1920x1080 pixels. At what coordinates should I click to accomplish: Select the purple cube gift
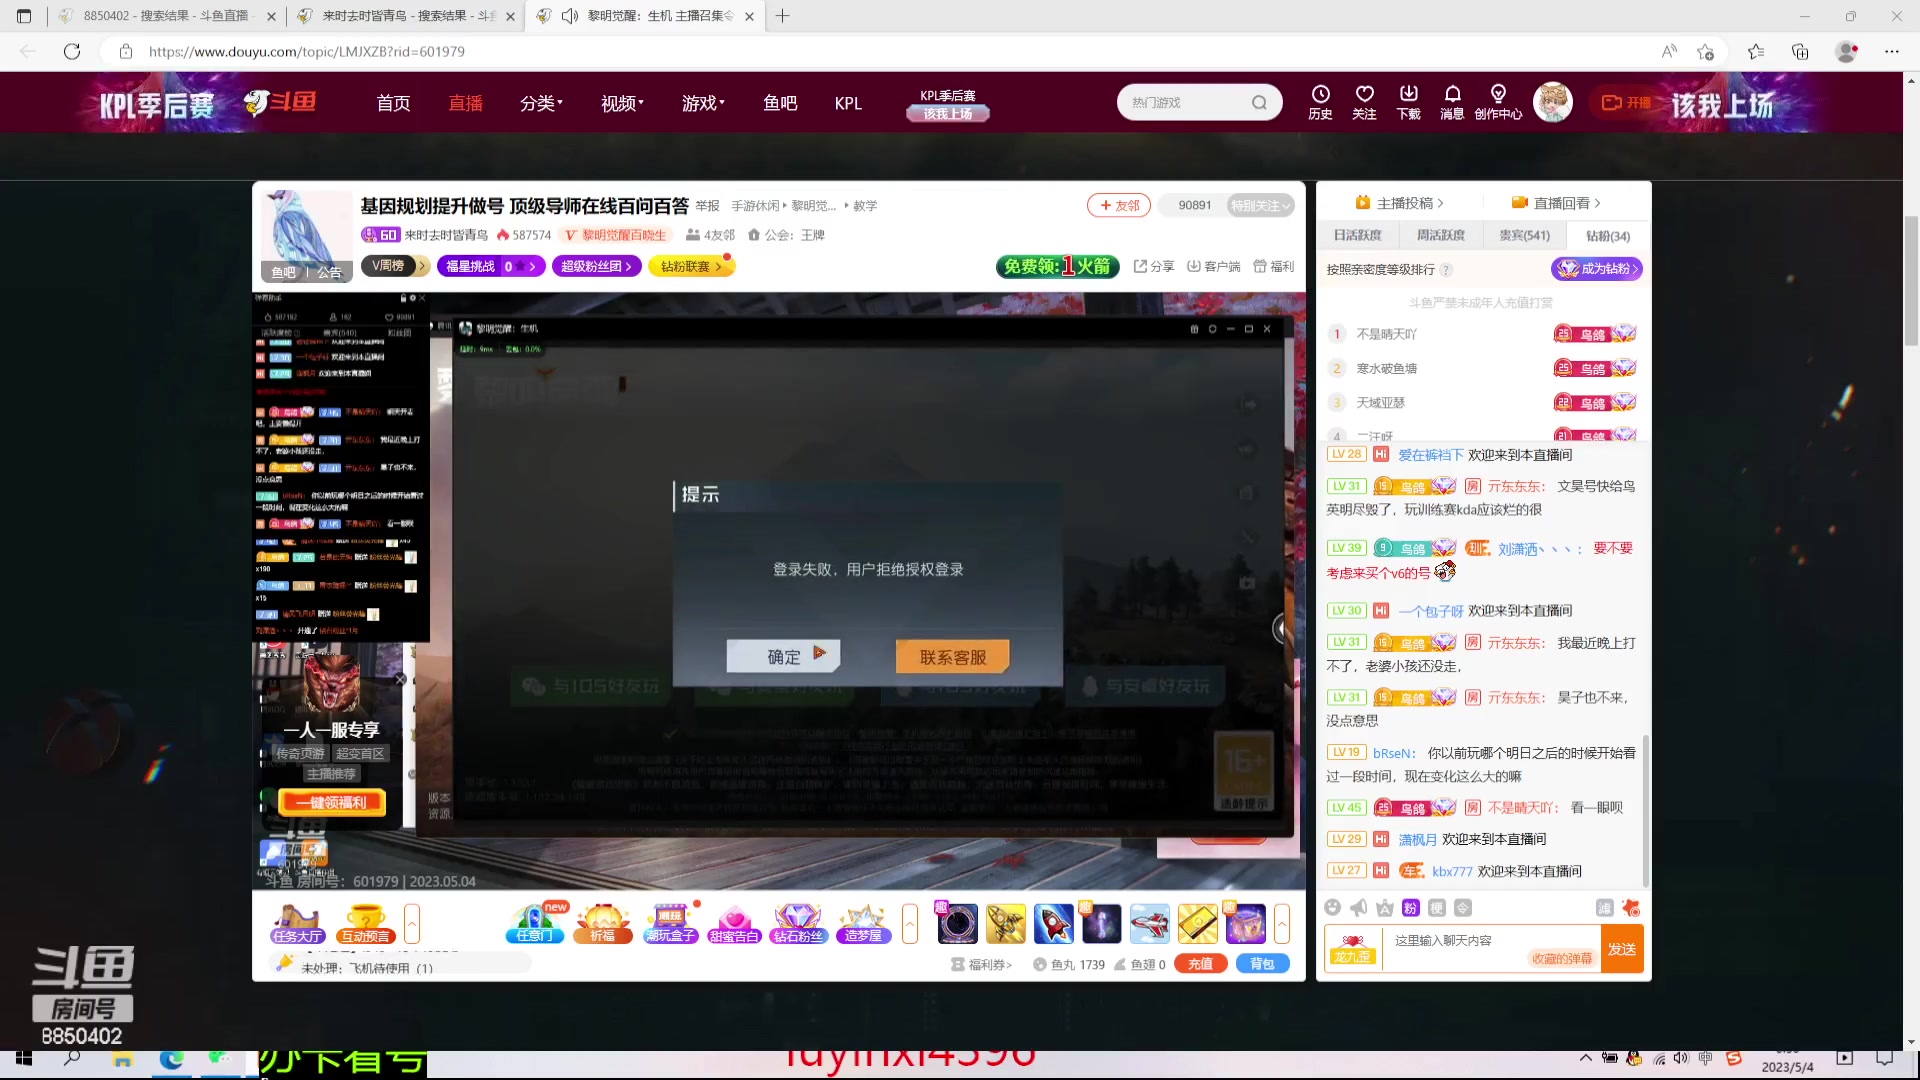(1245, 923)
